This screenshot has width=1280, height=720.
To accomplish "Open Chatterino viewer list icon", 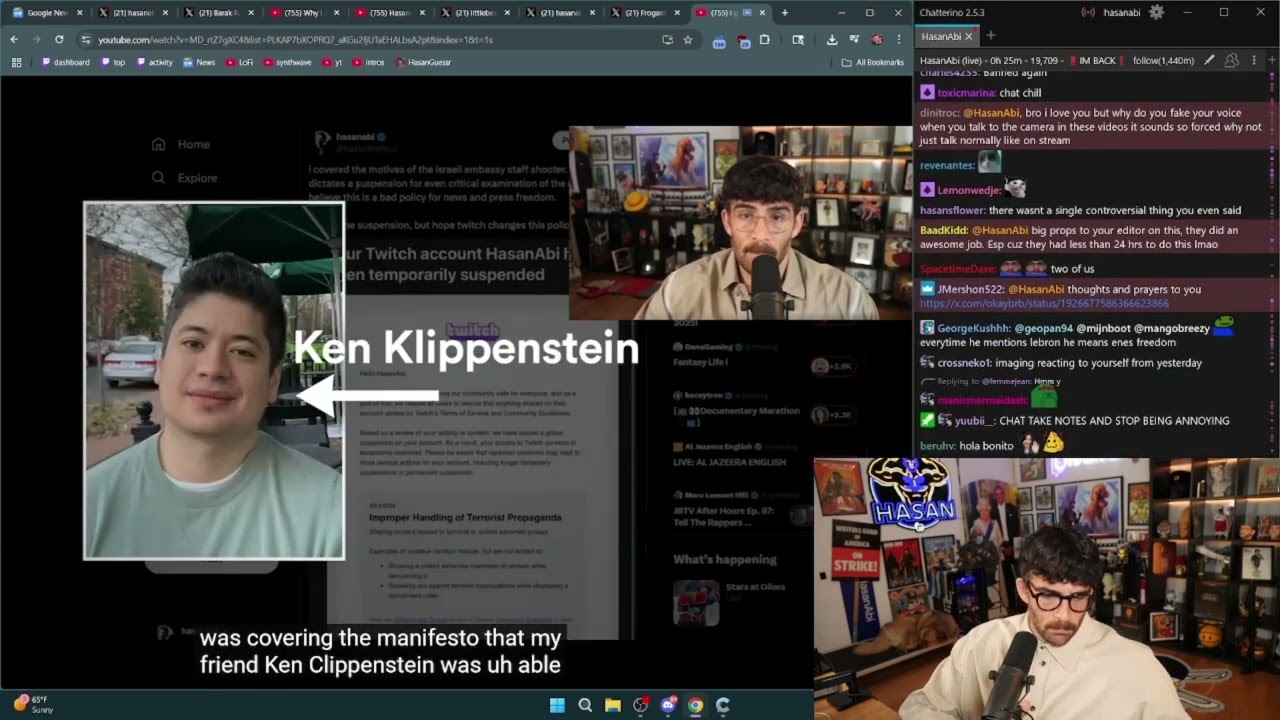I will [1232, 60].
